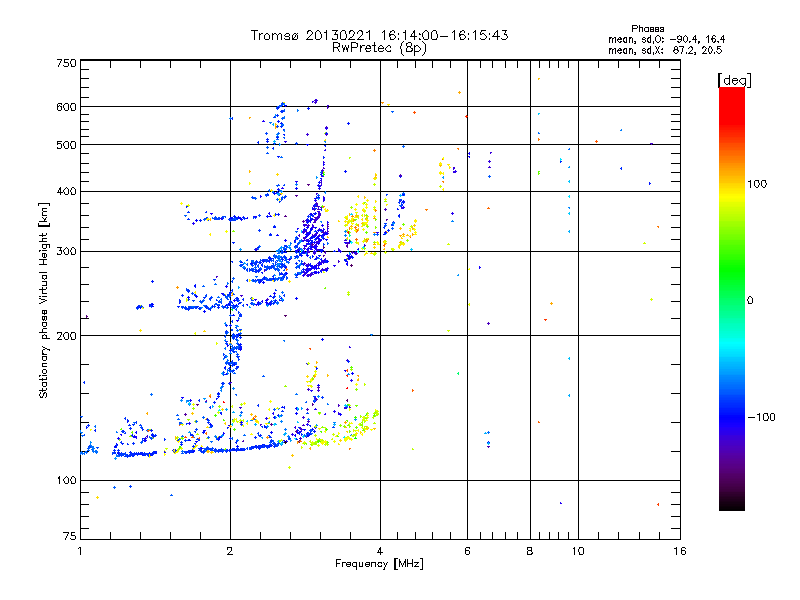Click the y-axis tick label "75"

pos(70,536)
